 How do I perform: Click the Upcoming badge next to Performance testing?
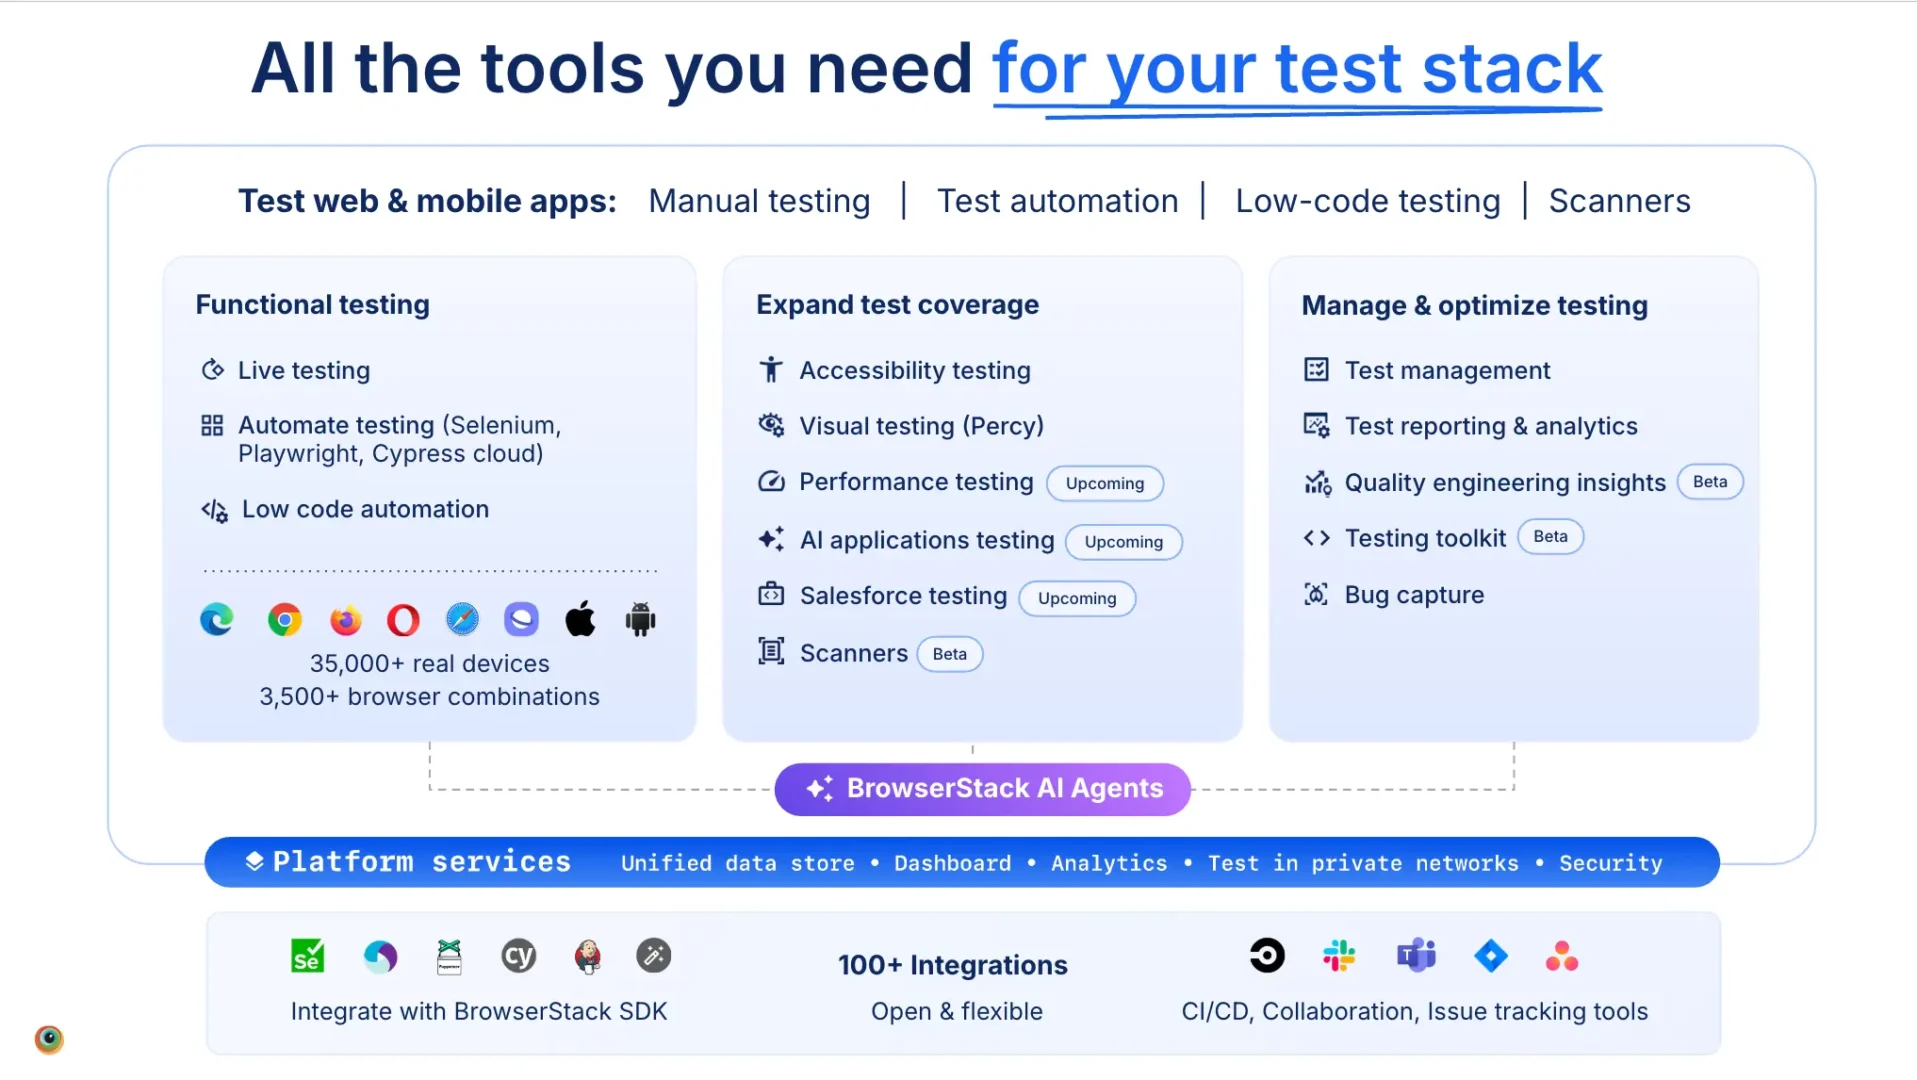1105,483
